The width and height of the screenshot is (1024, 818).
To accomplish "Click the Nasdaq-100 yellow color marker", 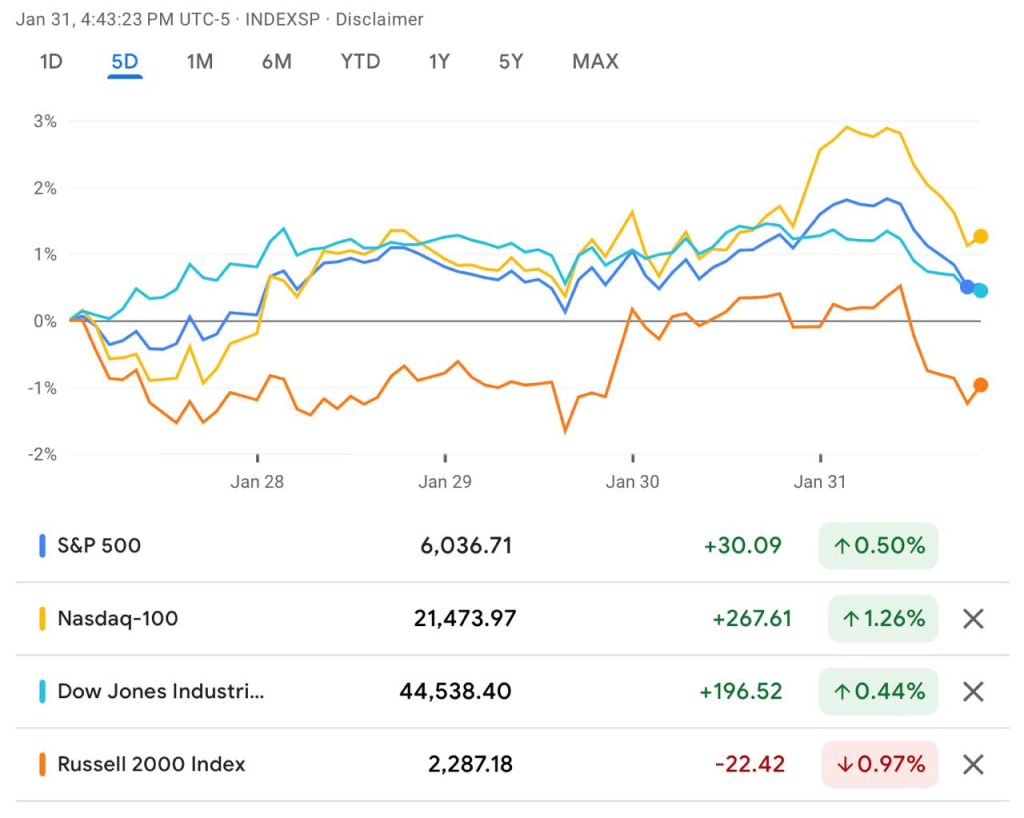I will pos(43,619).
